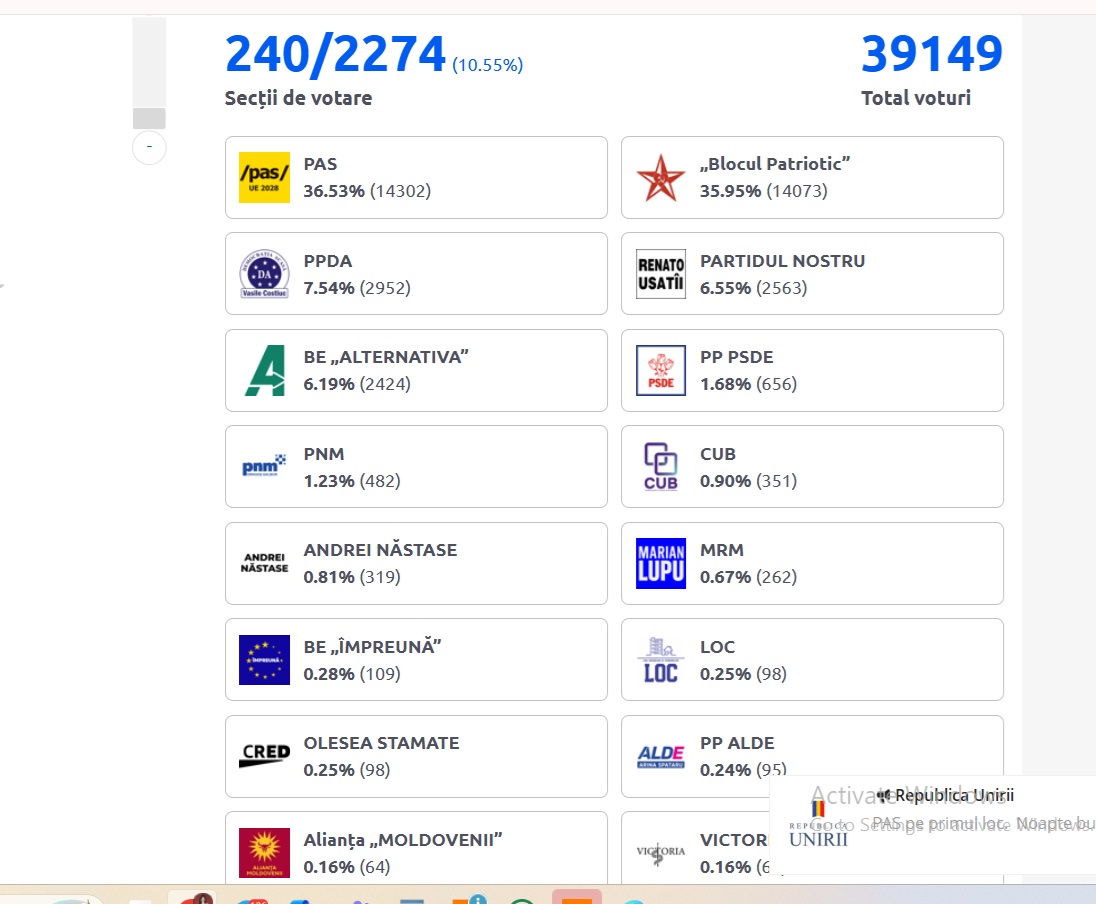Click the blue Marian Lupu logo
Screen dimensions: 1096x904
661,563
